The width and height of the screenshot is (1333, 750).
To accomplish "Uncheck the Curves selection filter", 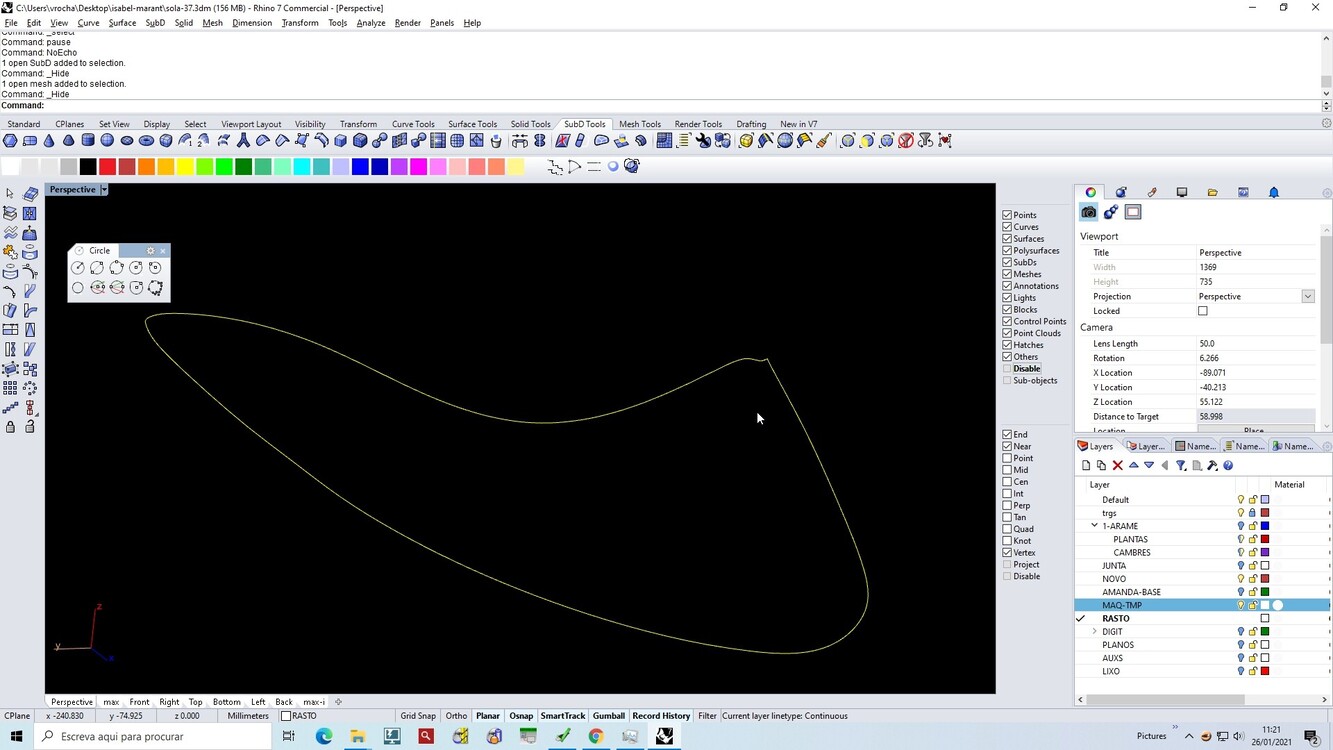I will click(x=1007, y=227).
